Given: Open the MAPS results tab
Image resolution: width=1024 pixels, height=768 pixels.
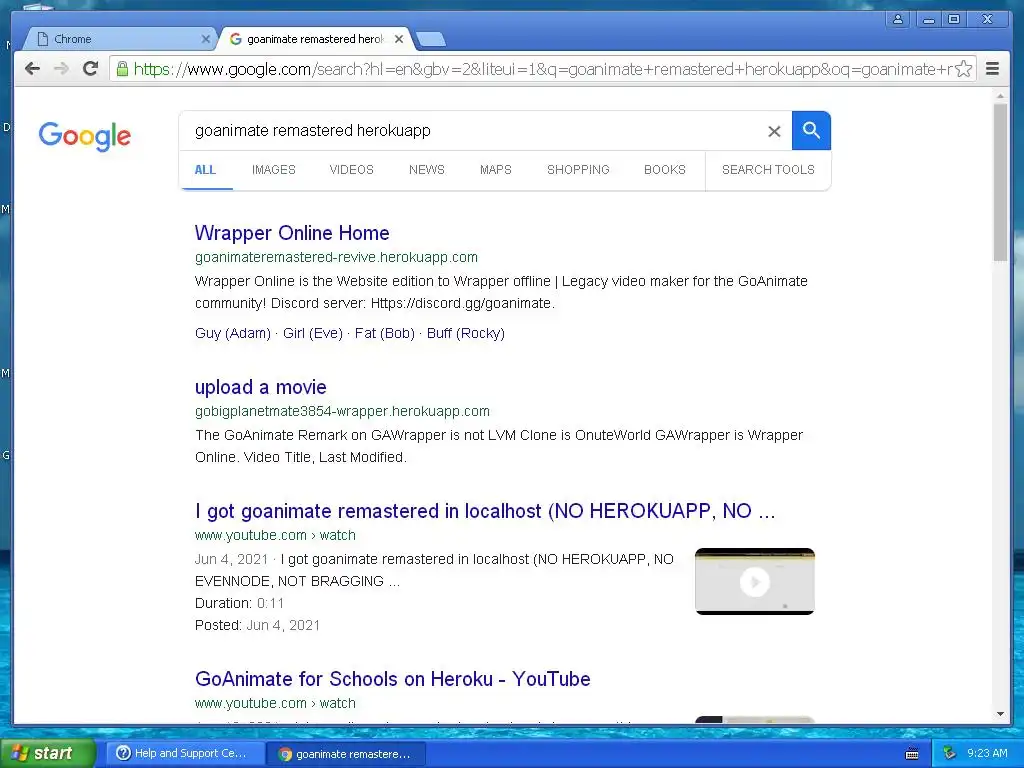Looking at the screenshot, I should tap(496, 170).
